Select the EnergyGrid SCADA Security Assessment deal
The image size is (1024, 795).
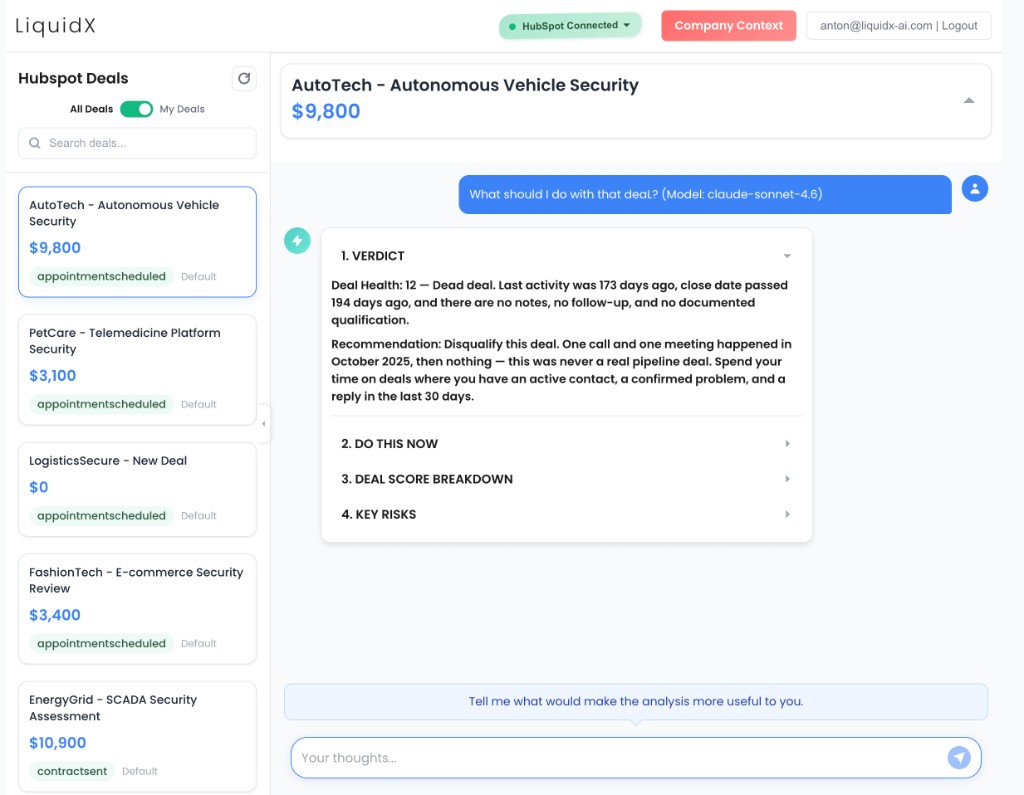pyautogui.click(x=137, y=736)
